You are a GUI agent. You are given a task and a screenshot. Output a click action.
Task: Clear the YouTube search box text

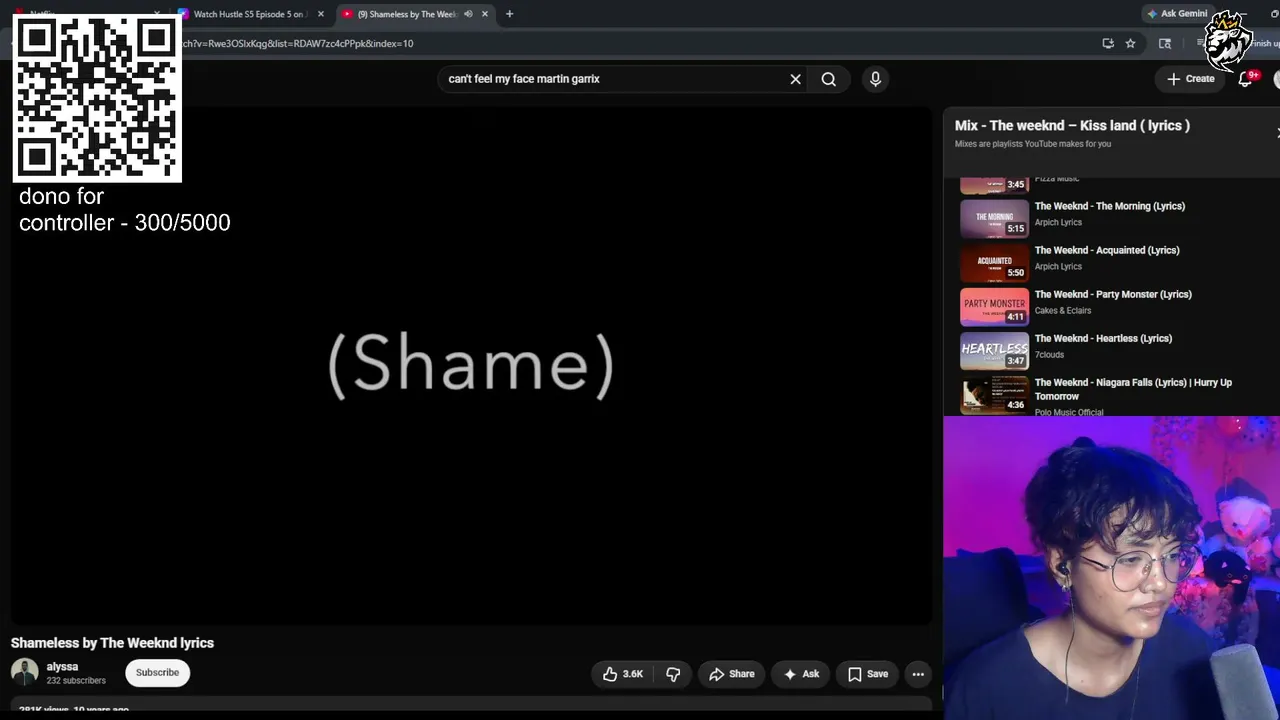[796, 79]
